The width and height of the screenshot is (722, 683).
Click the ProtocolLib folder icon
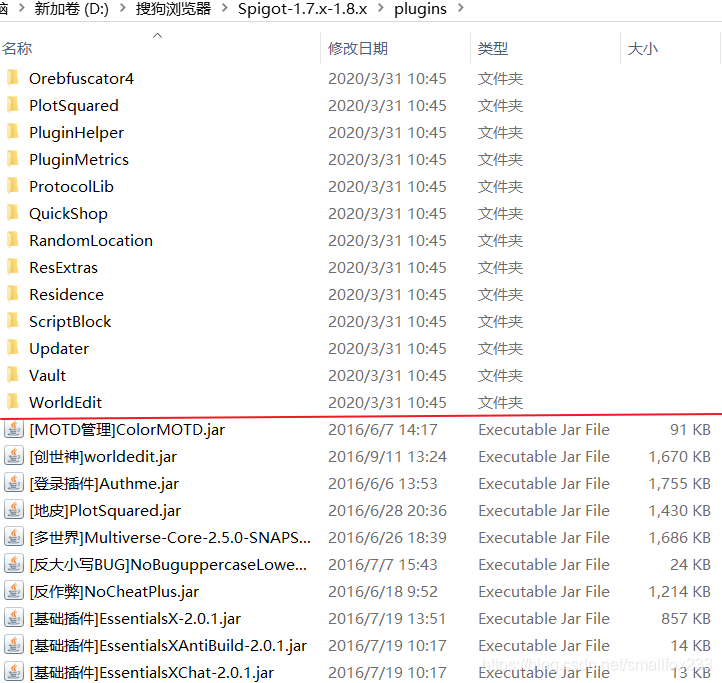tap(13, 186)
